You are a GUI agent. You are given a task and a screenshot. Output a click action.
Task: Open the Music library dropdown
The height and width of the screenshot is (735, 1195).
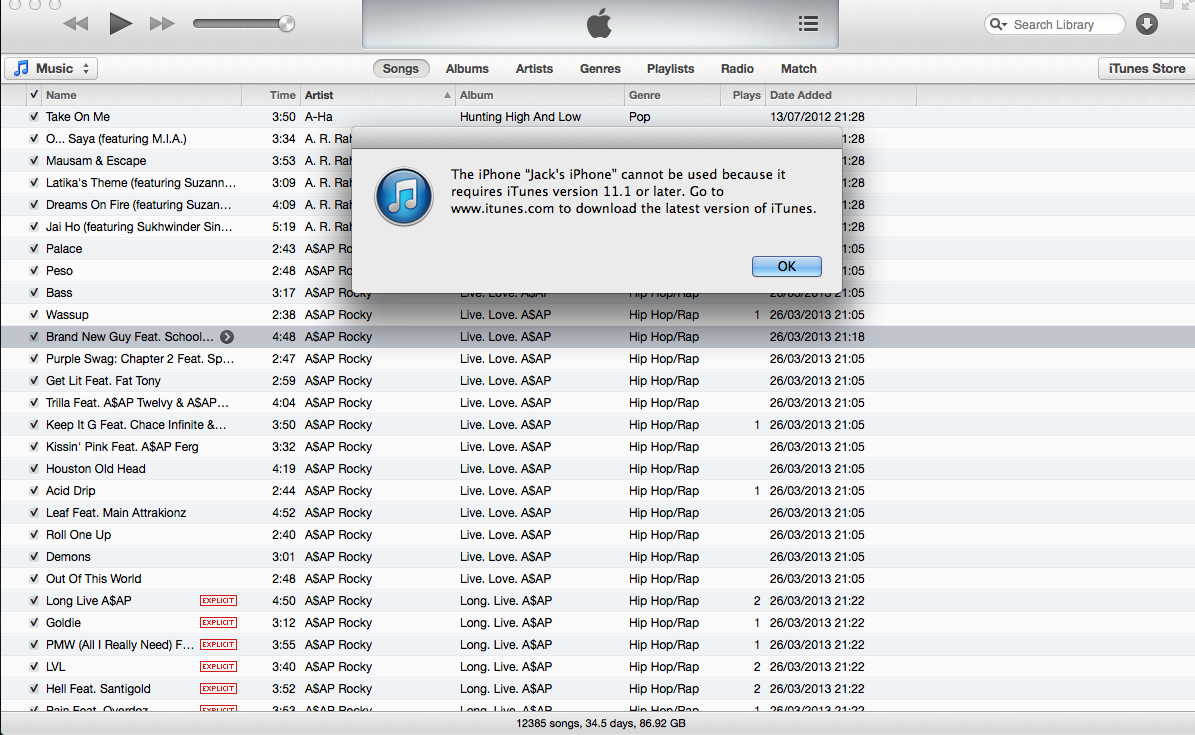tap(51, 69)
